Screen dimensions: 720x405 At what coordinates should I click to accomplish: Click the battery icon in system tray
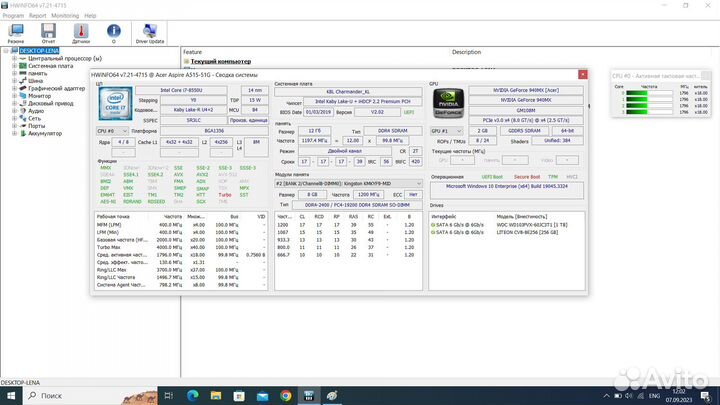618,396
